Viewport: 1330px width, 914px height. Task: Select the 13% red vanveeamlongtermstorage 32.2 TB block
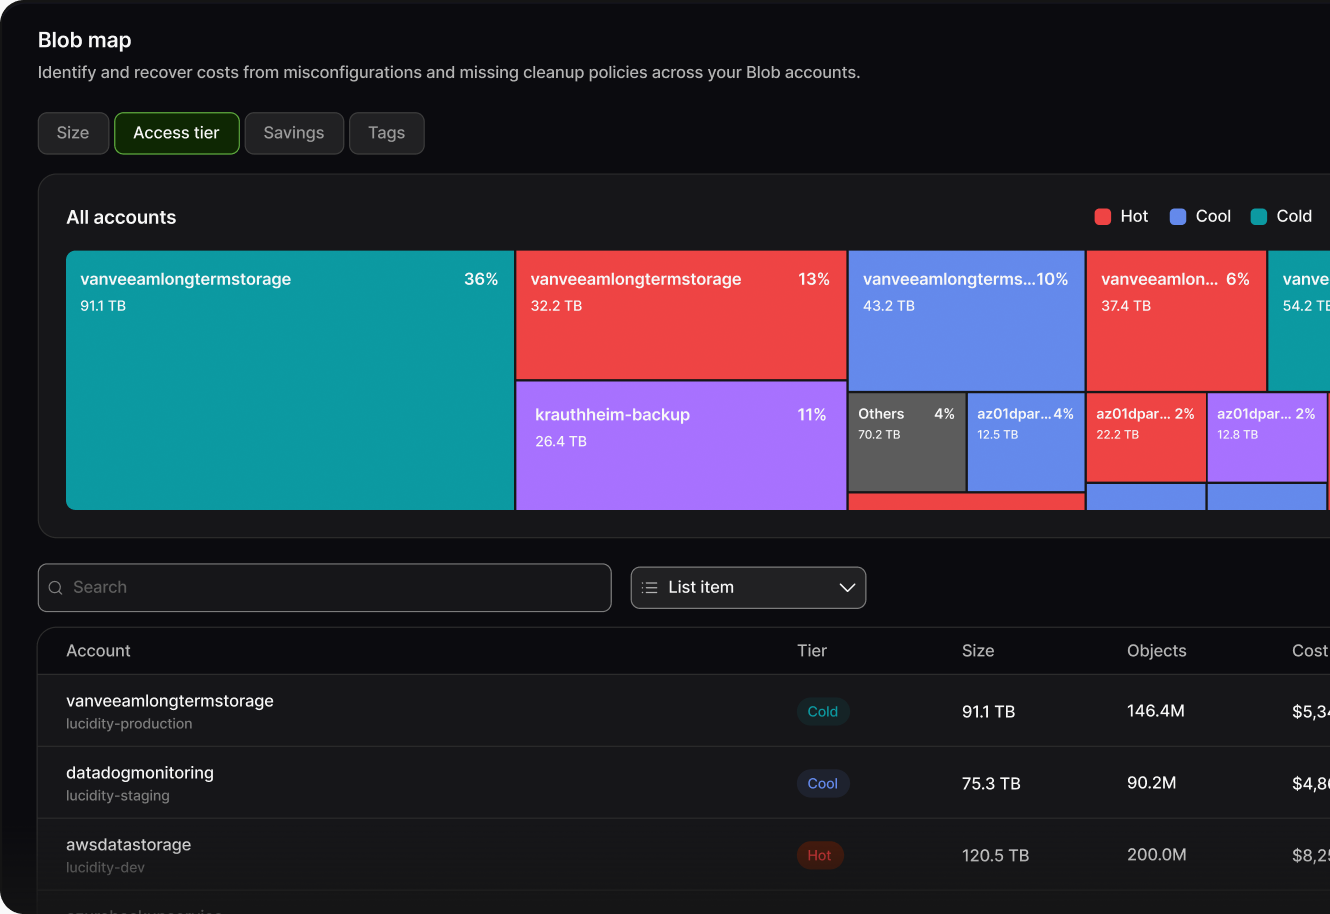(681, 315)
